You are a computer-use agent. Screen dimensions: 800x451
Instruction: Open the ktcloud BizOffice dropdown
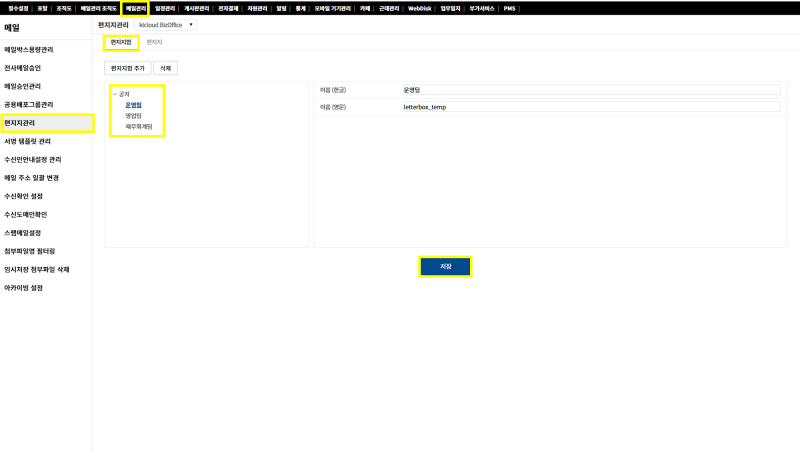[x=167, y=24]
